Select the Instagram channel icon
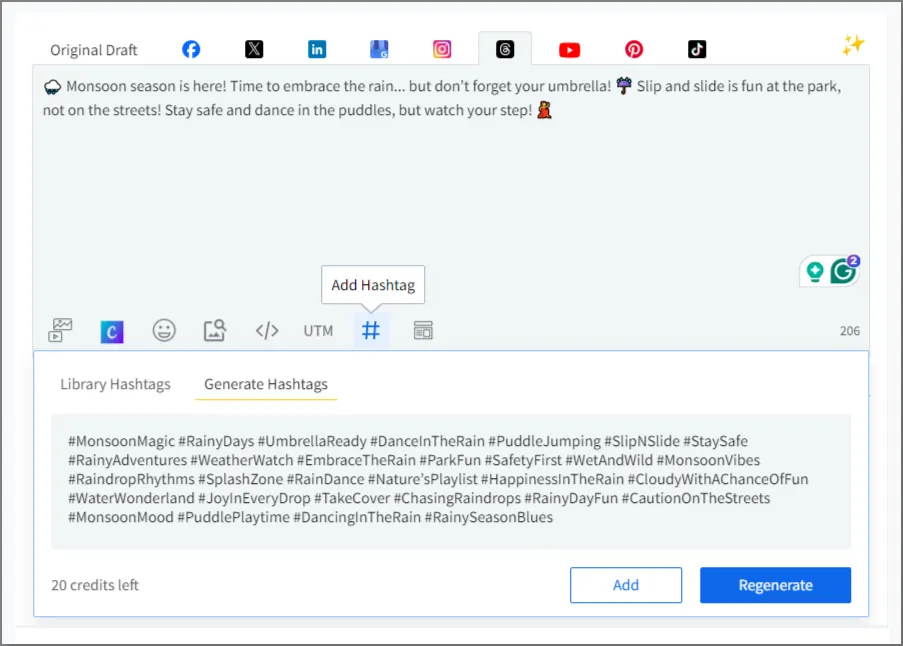Viewport: 903px width, 646px height. pos(441,48)
